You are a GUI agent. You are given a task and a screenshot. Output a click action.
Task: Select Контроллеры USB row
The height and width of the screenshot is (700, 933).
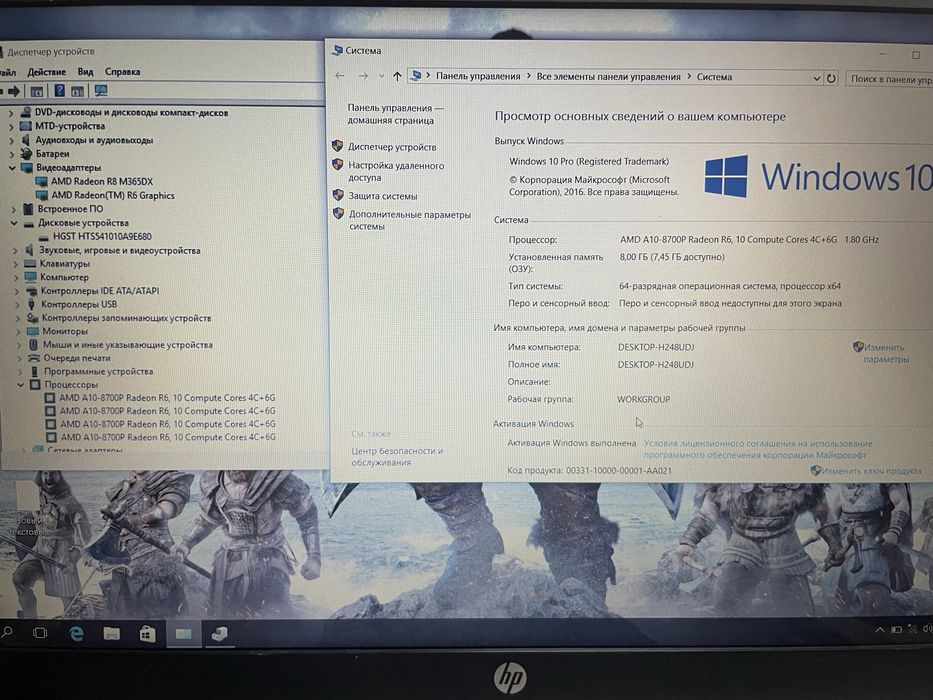point(79,304)
